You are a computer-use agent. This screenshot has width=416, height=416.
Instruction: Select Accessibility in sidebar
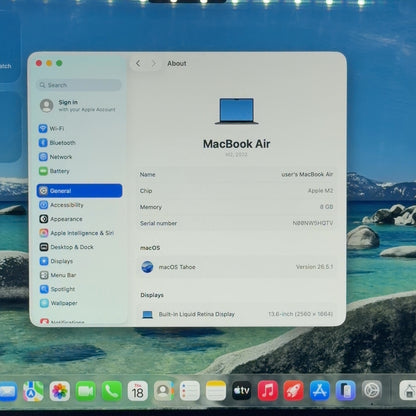tap(61, 205)
